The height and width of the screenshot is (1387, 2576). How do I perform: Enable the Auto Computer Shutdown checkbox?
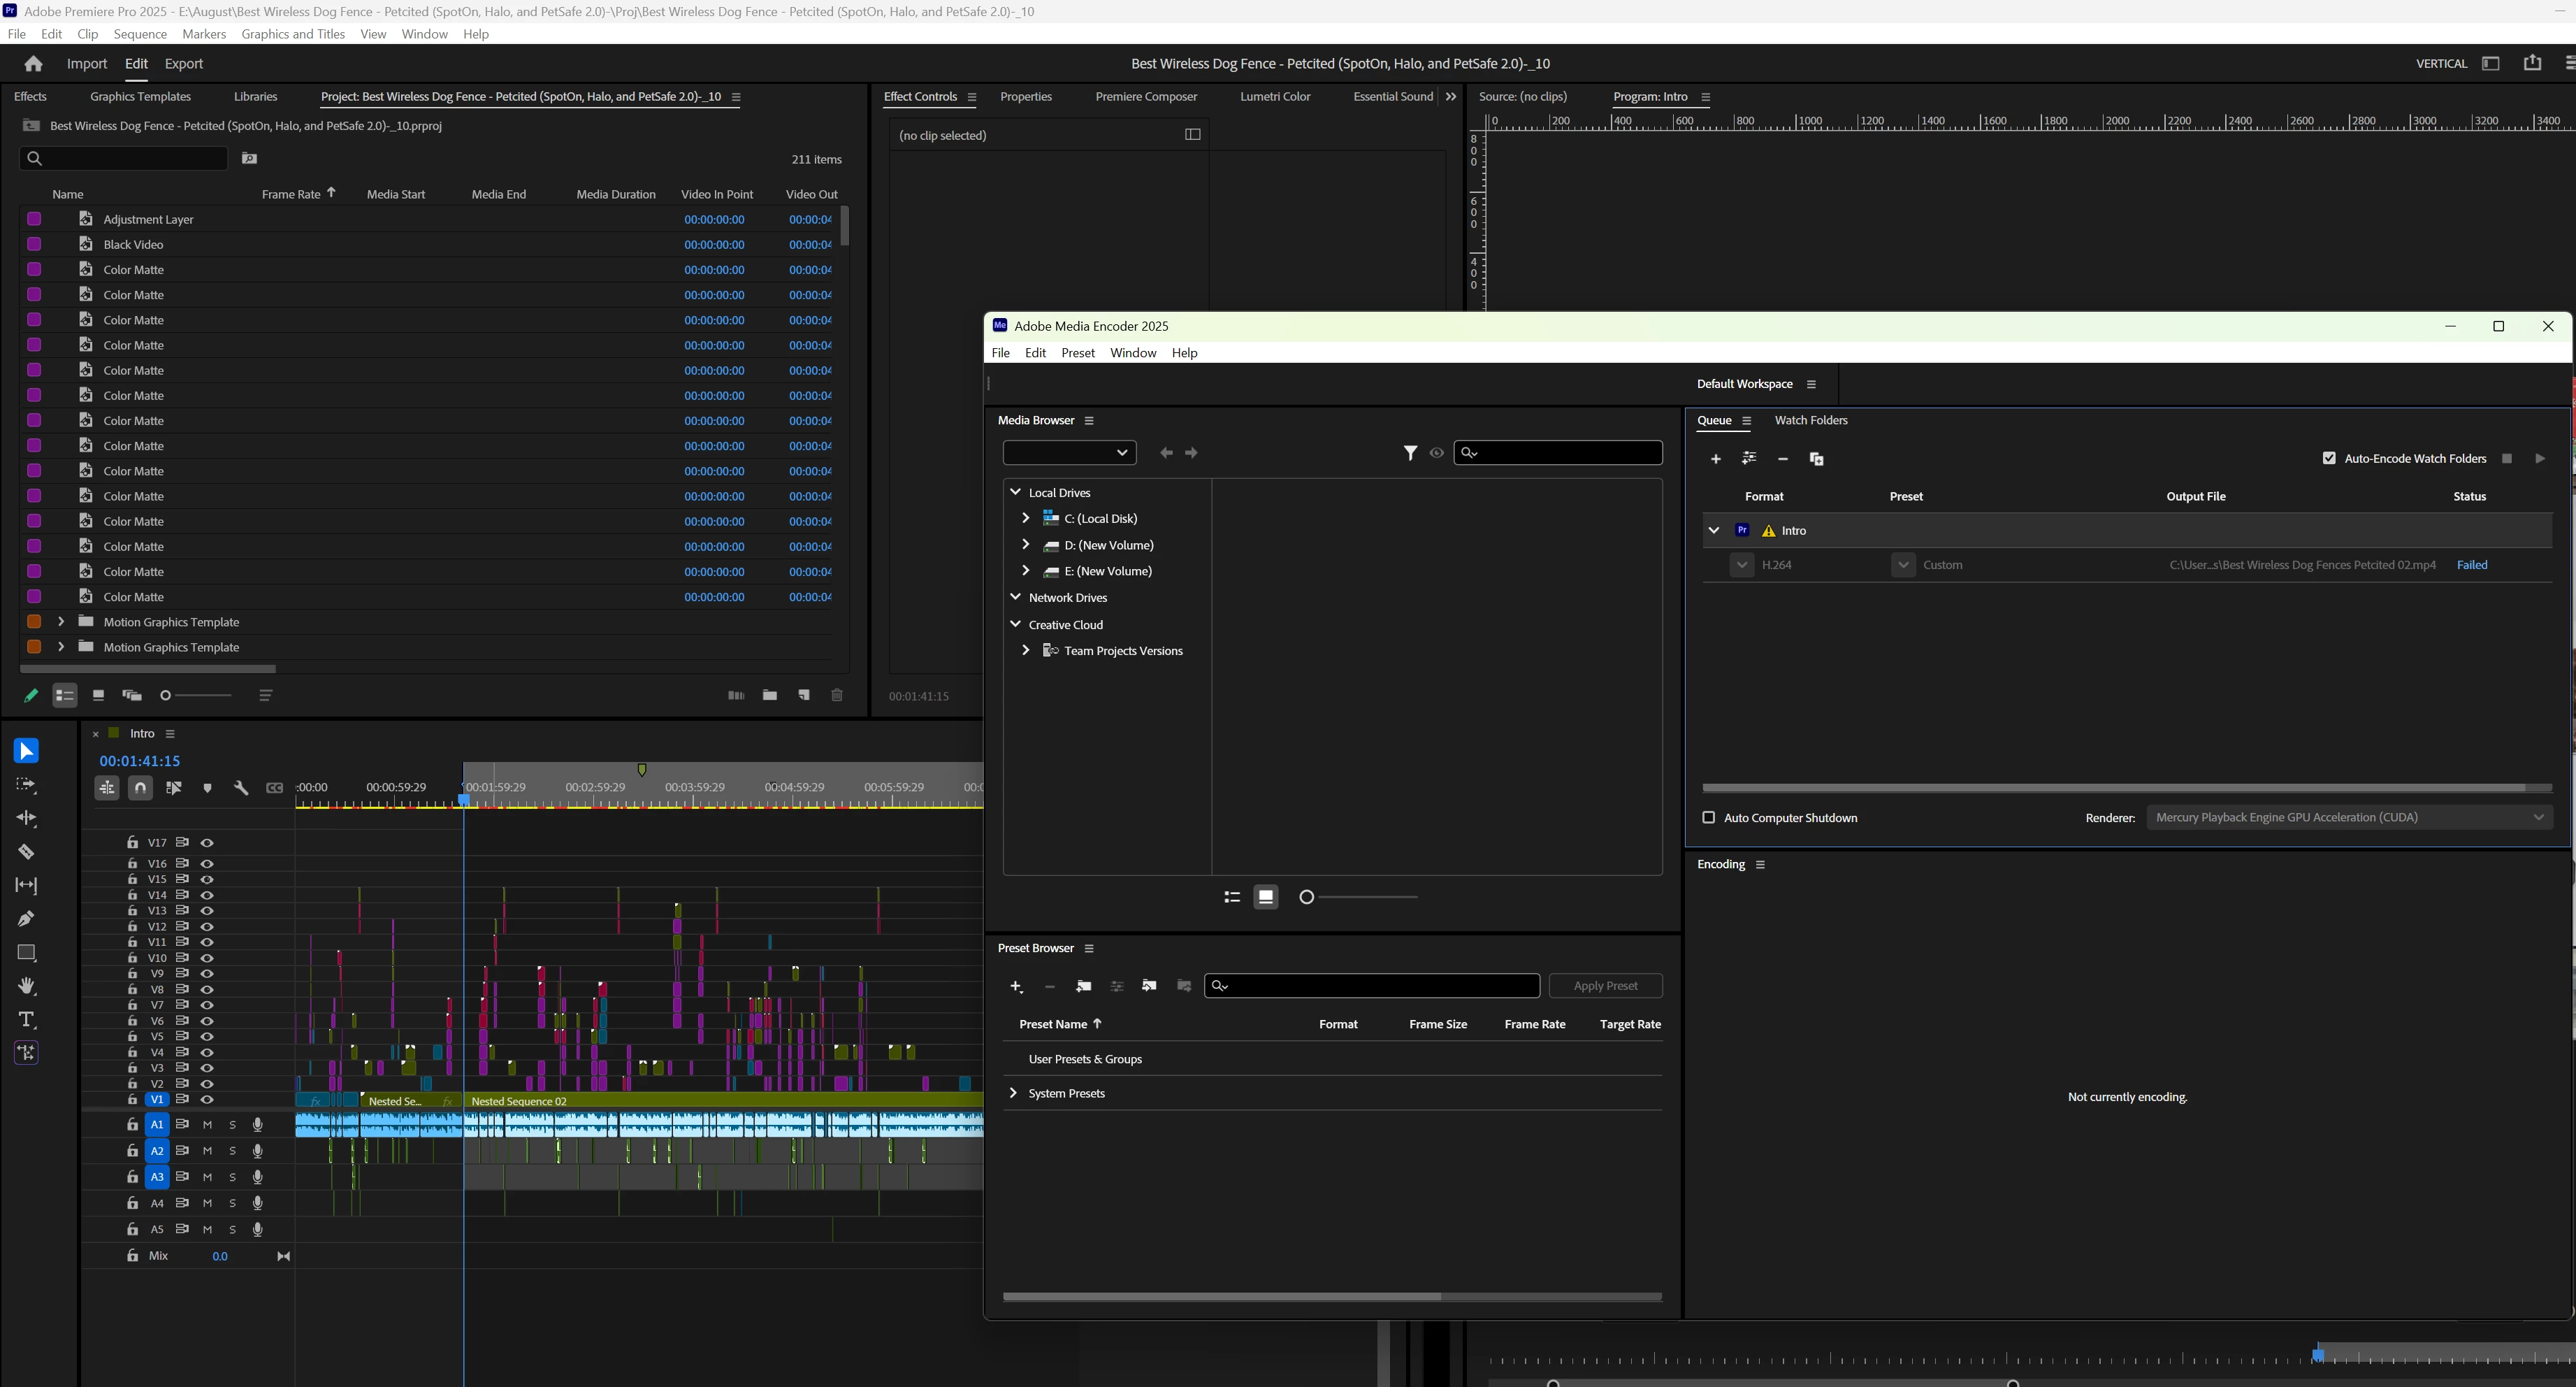coord(1709,818)
